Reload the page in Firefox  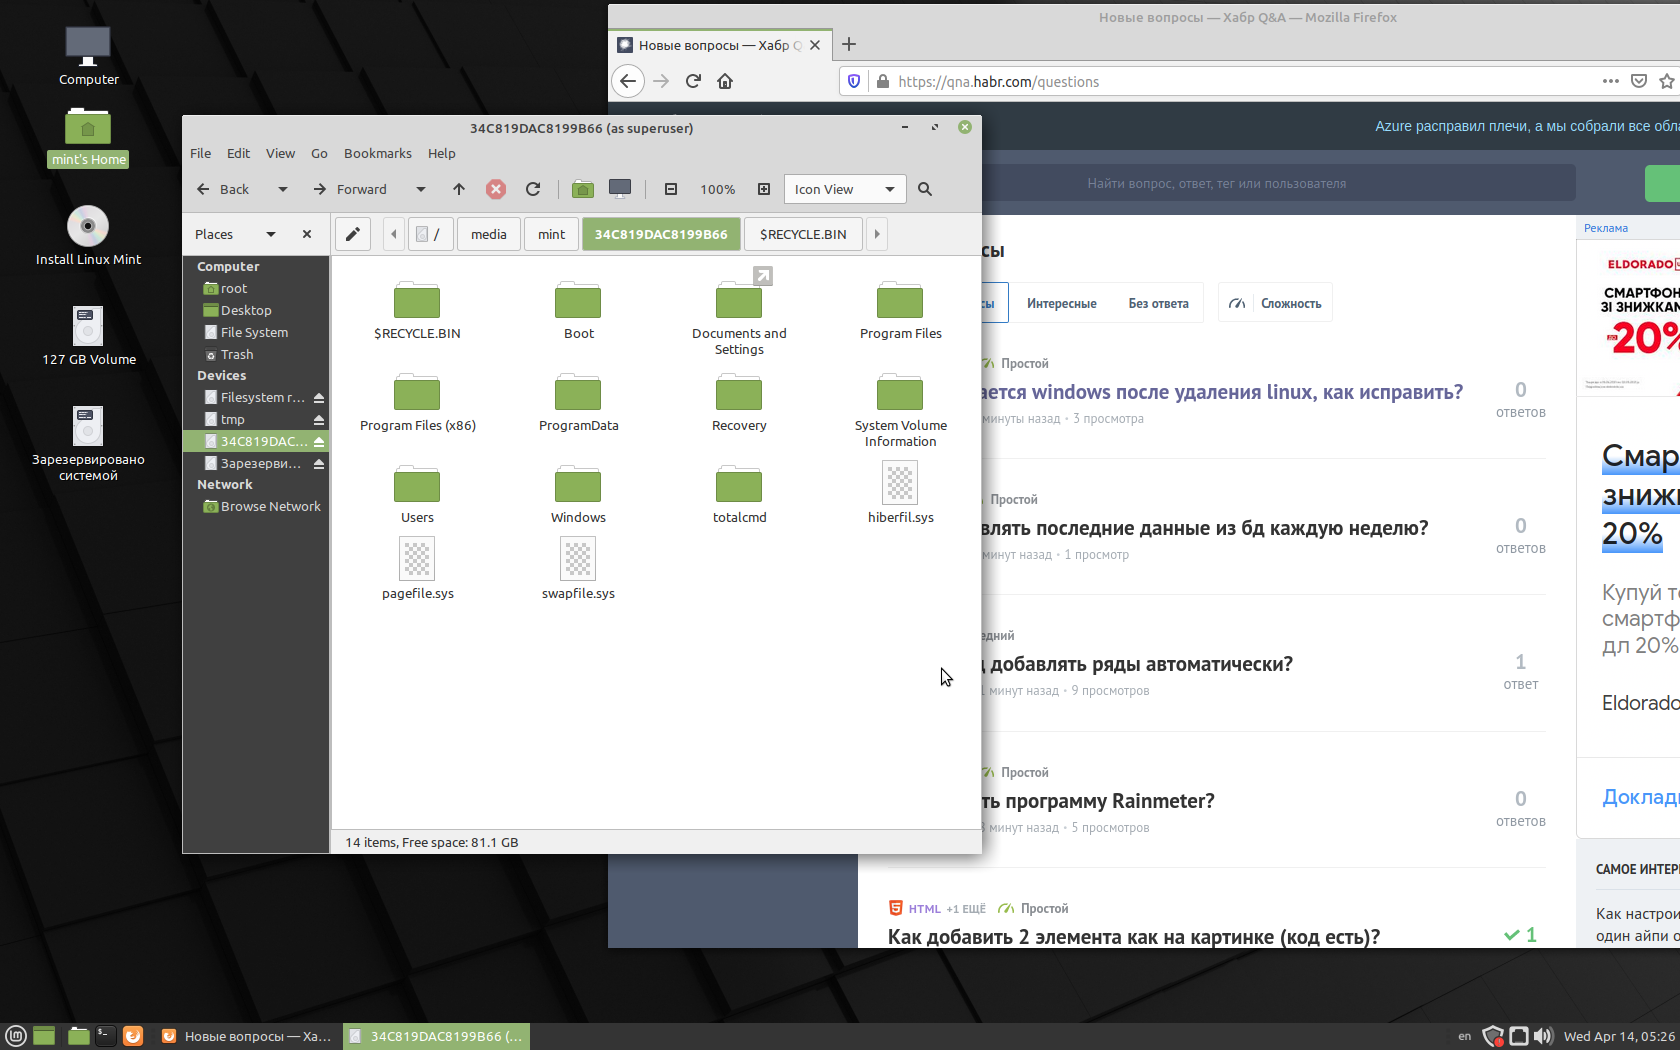[x=693, y=81]
